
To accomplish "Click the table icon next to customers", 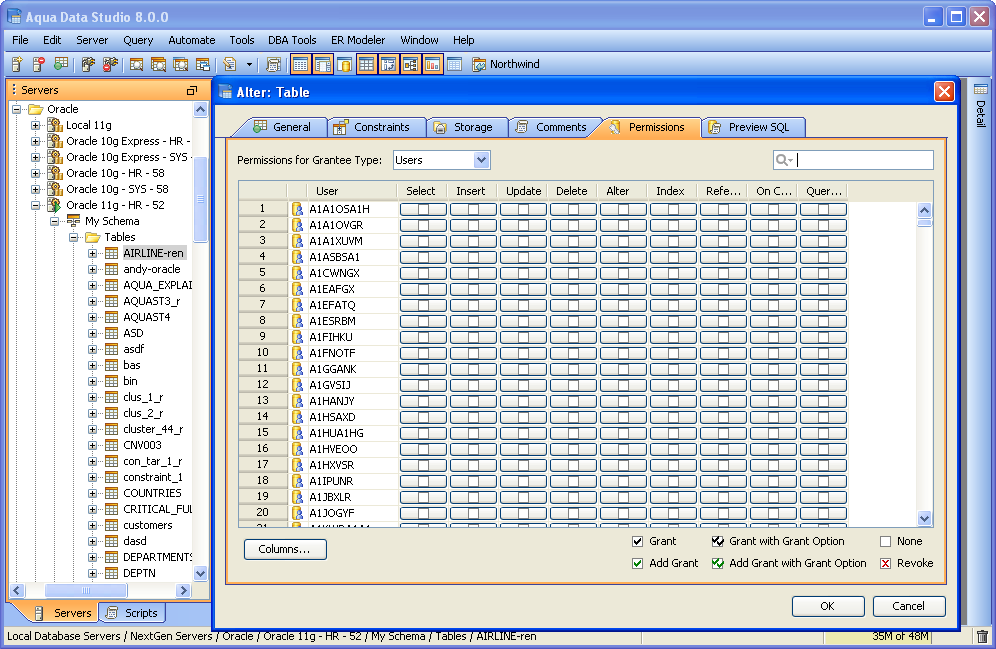I will tap(111, 525).
